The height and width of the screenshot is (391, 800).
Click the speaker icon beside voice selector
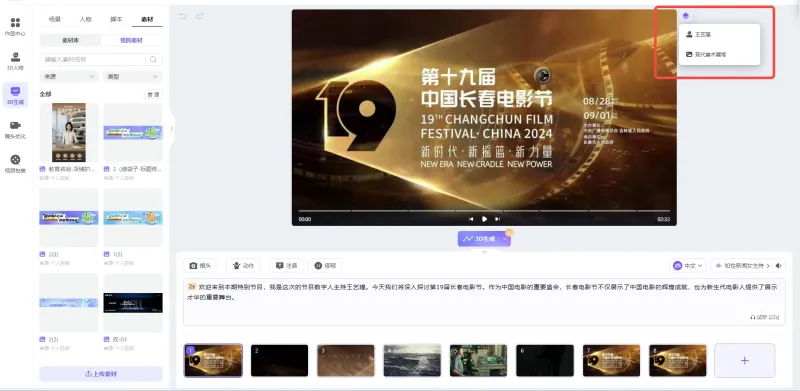point(779,265)
